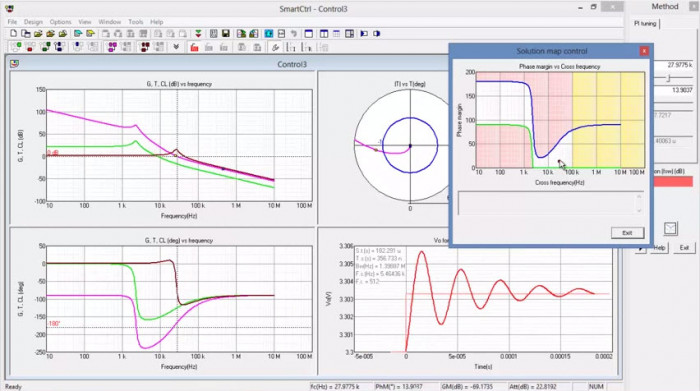Click the 27.9775 k frequency field

click(673, 65)
